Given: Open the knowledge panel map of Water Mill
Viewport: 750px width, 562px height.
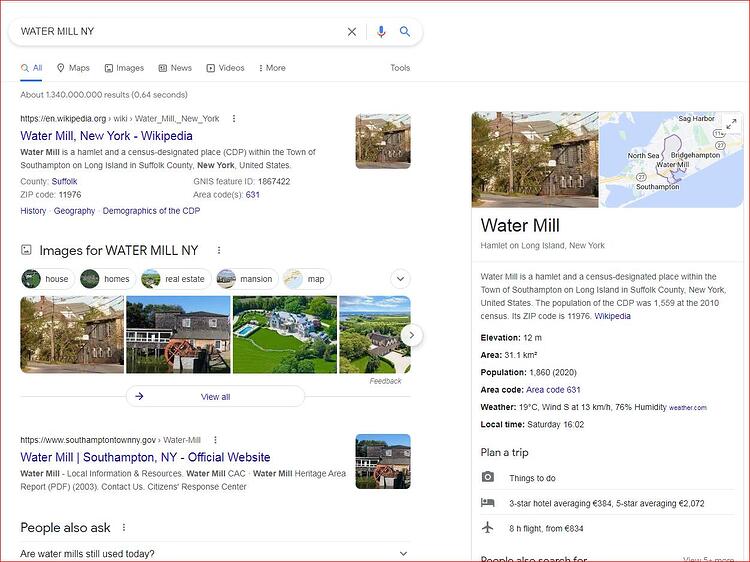Looking at the screenshot, I should click(x=671, y=159).
